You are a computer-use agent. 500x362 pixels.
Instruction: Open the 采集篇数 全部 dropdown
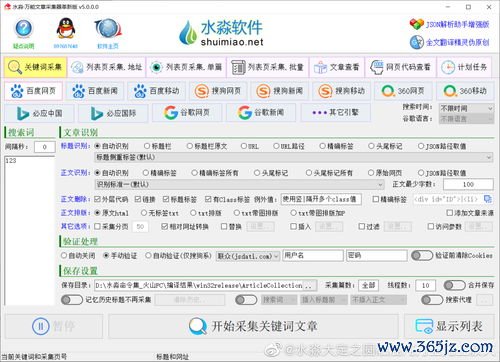368,285
